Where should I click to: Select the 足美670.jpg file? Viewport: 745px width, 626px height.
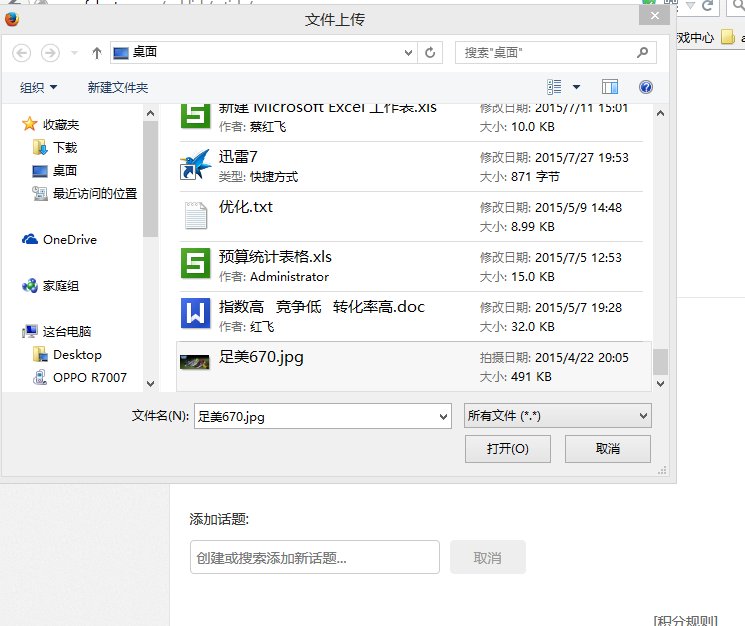(413, 366)
